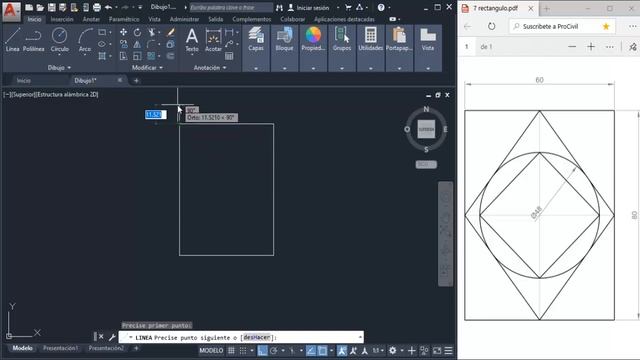Click the Tabla icon in Anotación panel
Image resolution: width=640 pixels, height=360 pixels.
(x=229, y=56)
